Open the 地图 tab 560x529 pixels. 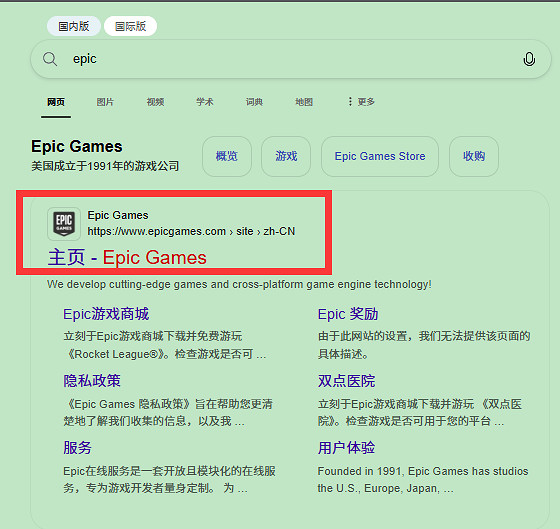tap(304, 102)
